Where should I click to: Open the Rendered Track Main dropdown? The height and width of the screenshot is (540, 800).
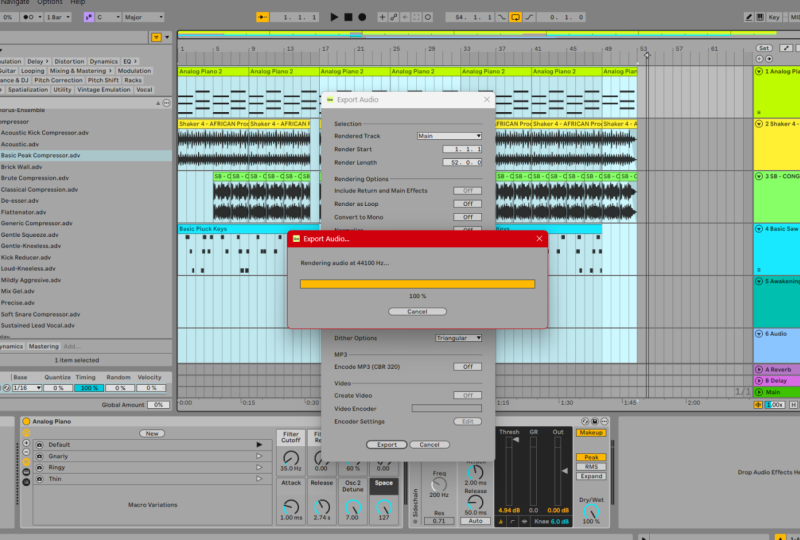449,136
